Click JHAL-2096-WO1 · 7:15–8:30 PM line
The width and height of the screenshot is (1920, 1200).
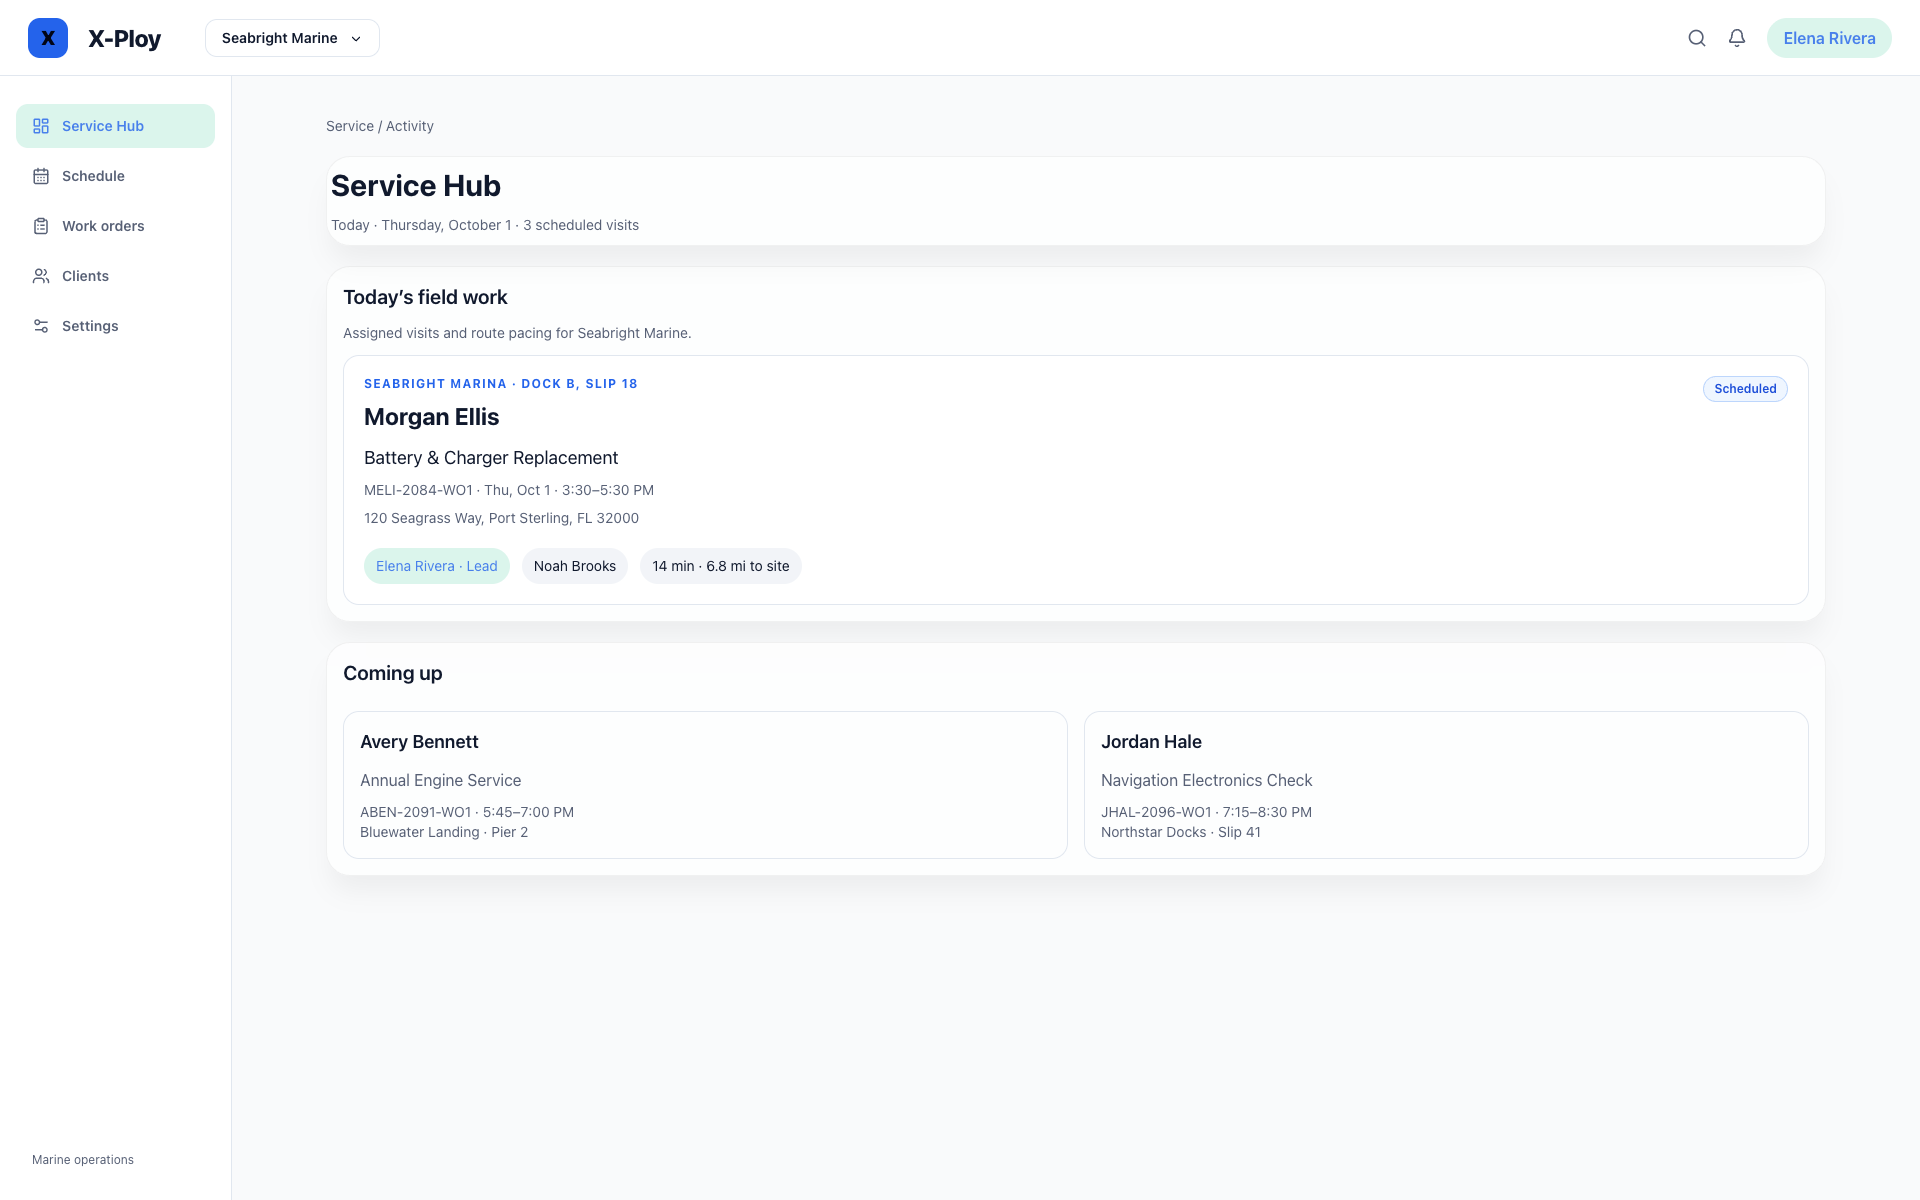(1206, 812)
